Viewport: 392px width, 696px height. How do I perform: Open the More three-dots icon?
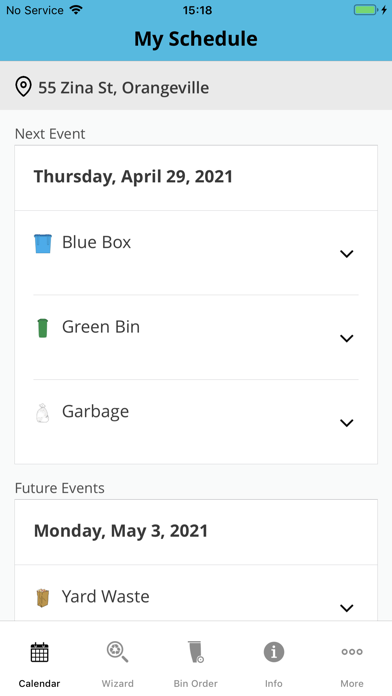(352, 652)
